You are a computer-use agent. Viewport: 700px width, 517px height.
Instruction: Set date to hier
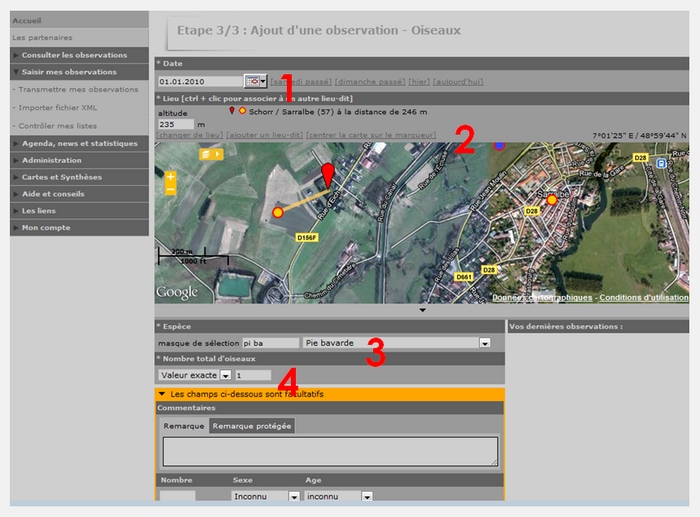point(419,82)
